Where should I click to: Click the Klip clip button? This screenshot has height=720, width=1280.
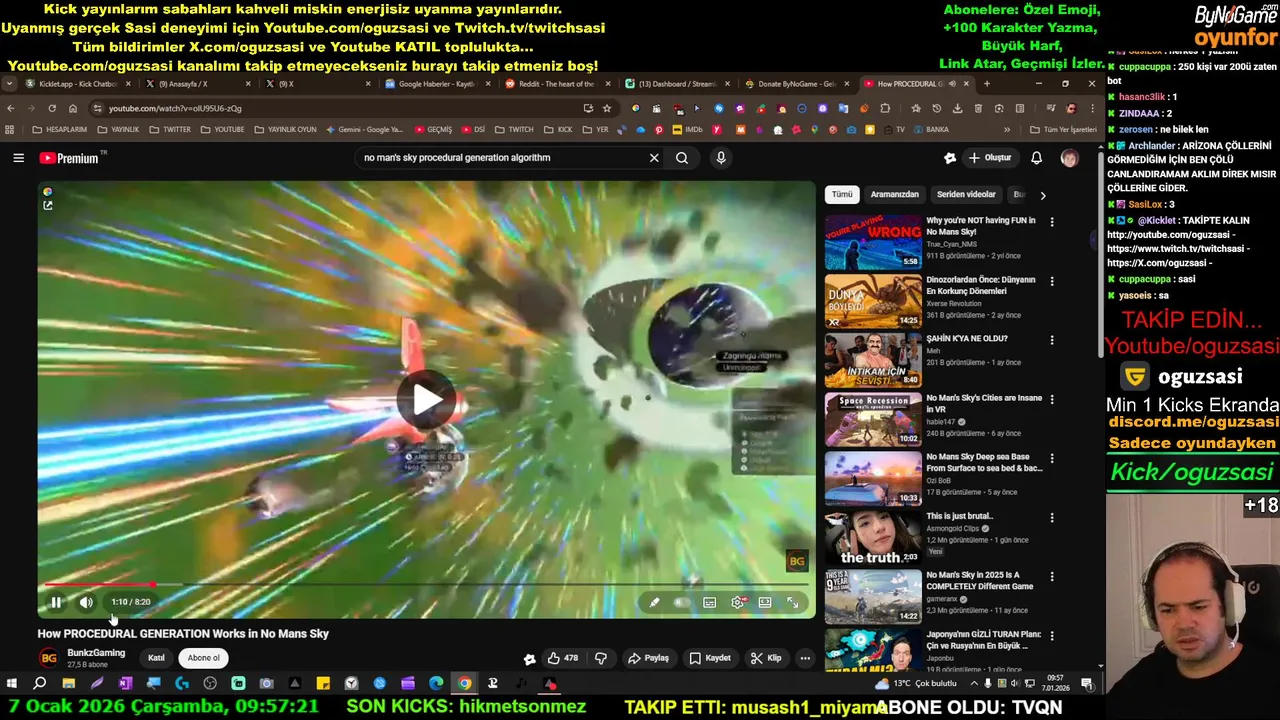coord(766,658)
